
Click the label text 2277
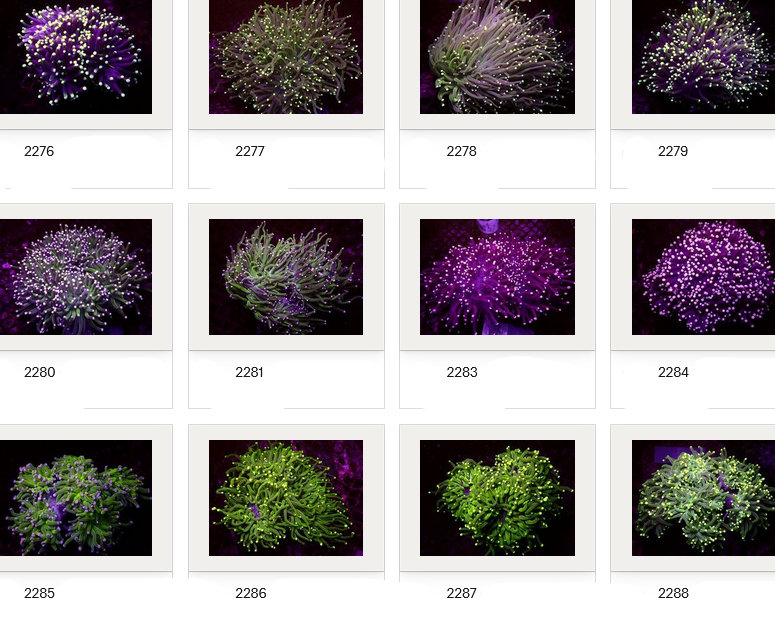point(250,151)
